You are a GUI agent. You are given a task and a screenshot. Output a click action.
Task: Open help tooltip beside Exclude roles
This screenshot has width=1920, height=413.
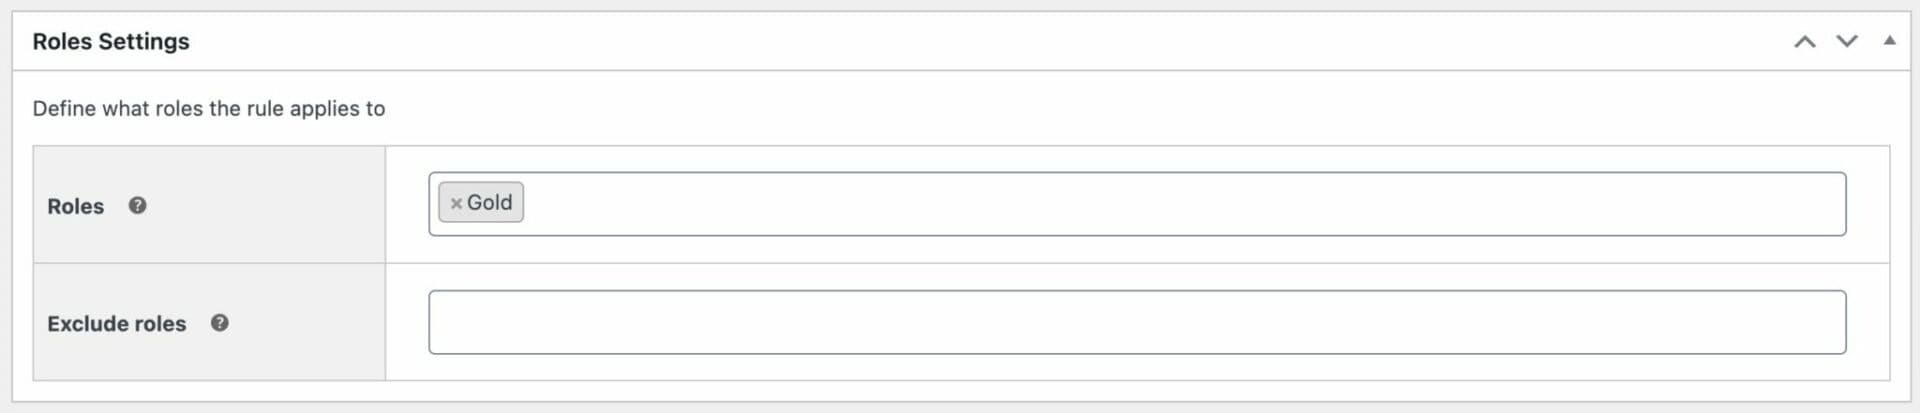pos(220,323)
